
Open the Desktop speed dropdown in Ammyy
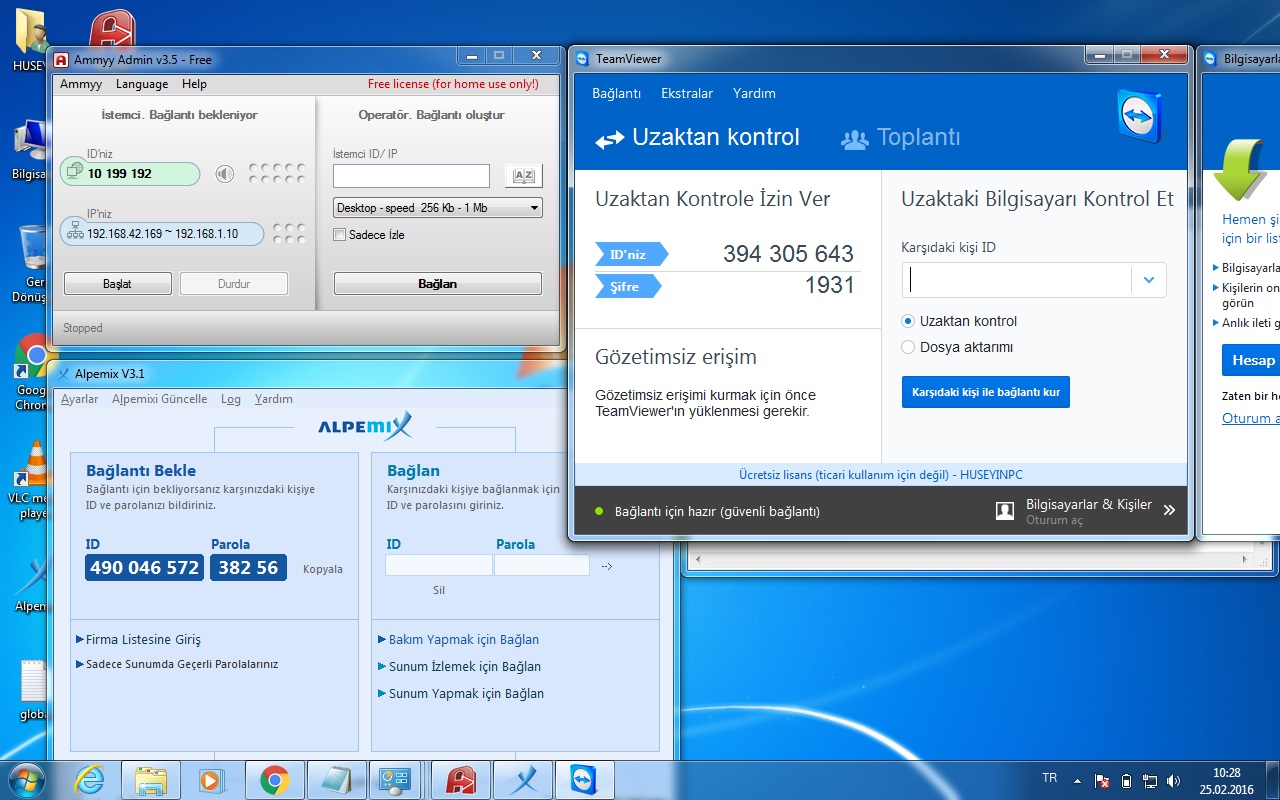437,208
